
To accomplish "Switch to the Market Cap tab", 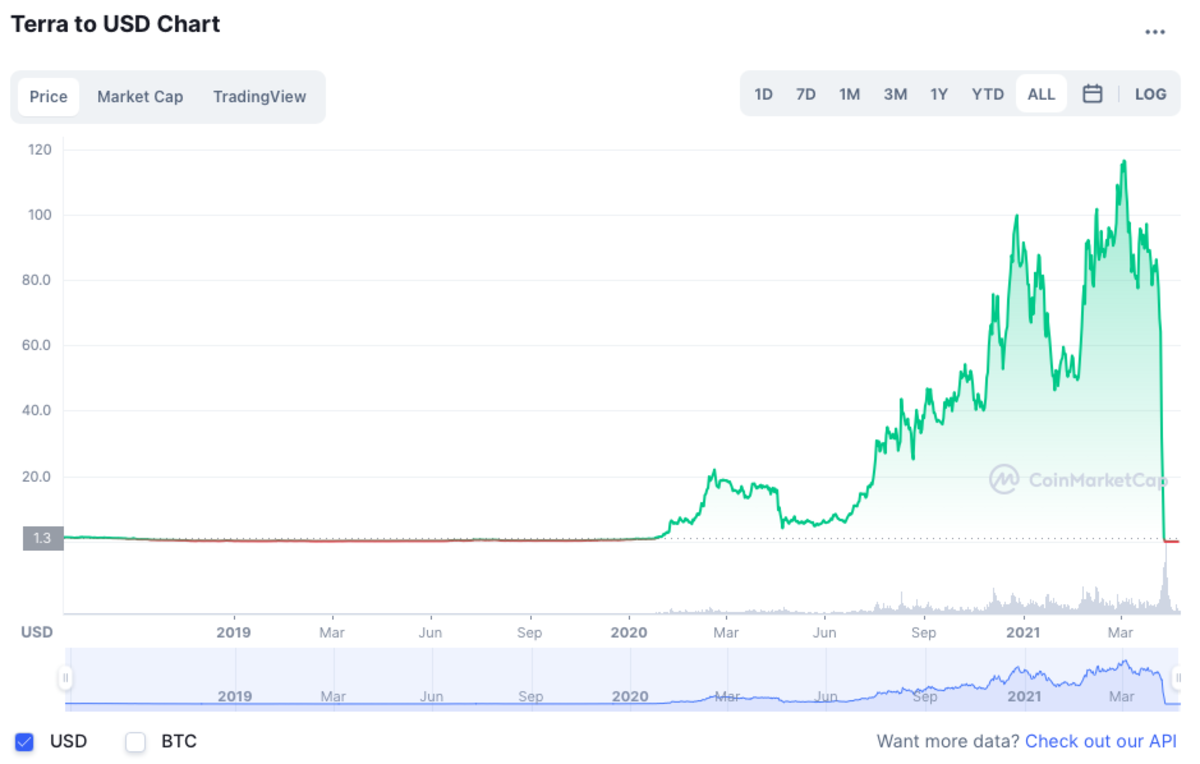I will click(140, 97).
